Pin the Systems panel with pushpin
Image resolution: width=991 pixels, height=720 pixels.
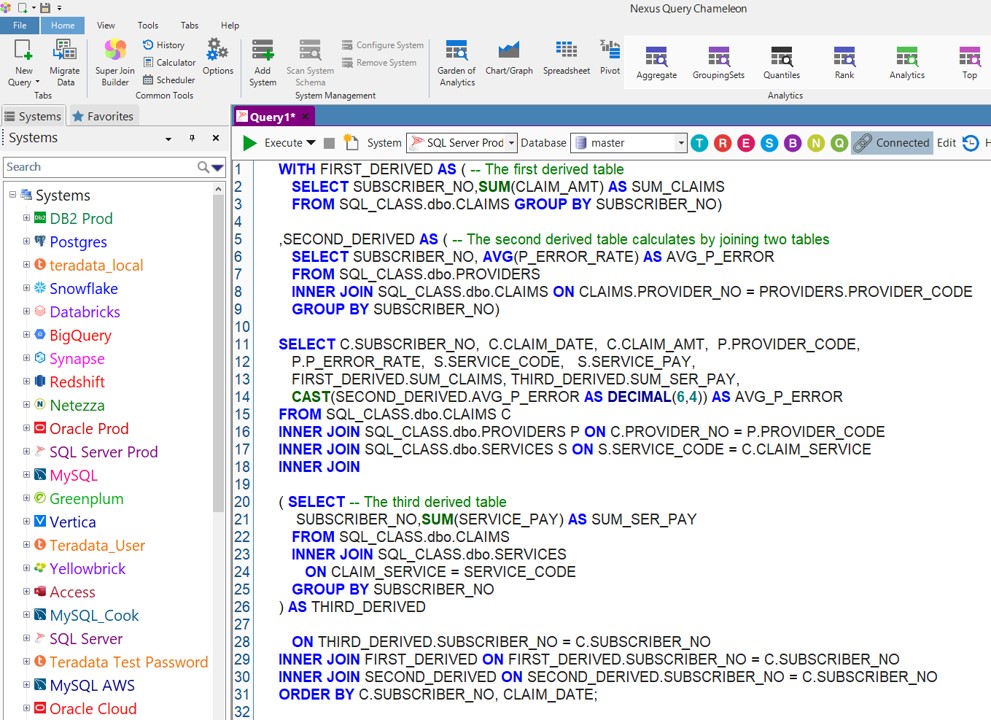point(193,139)
